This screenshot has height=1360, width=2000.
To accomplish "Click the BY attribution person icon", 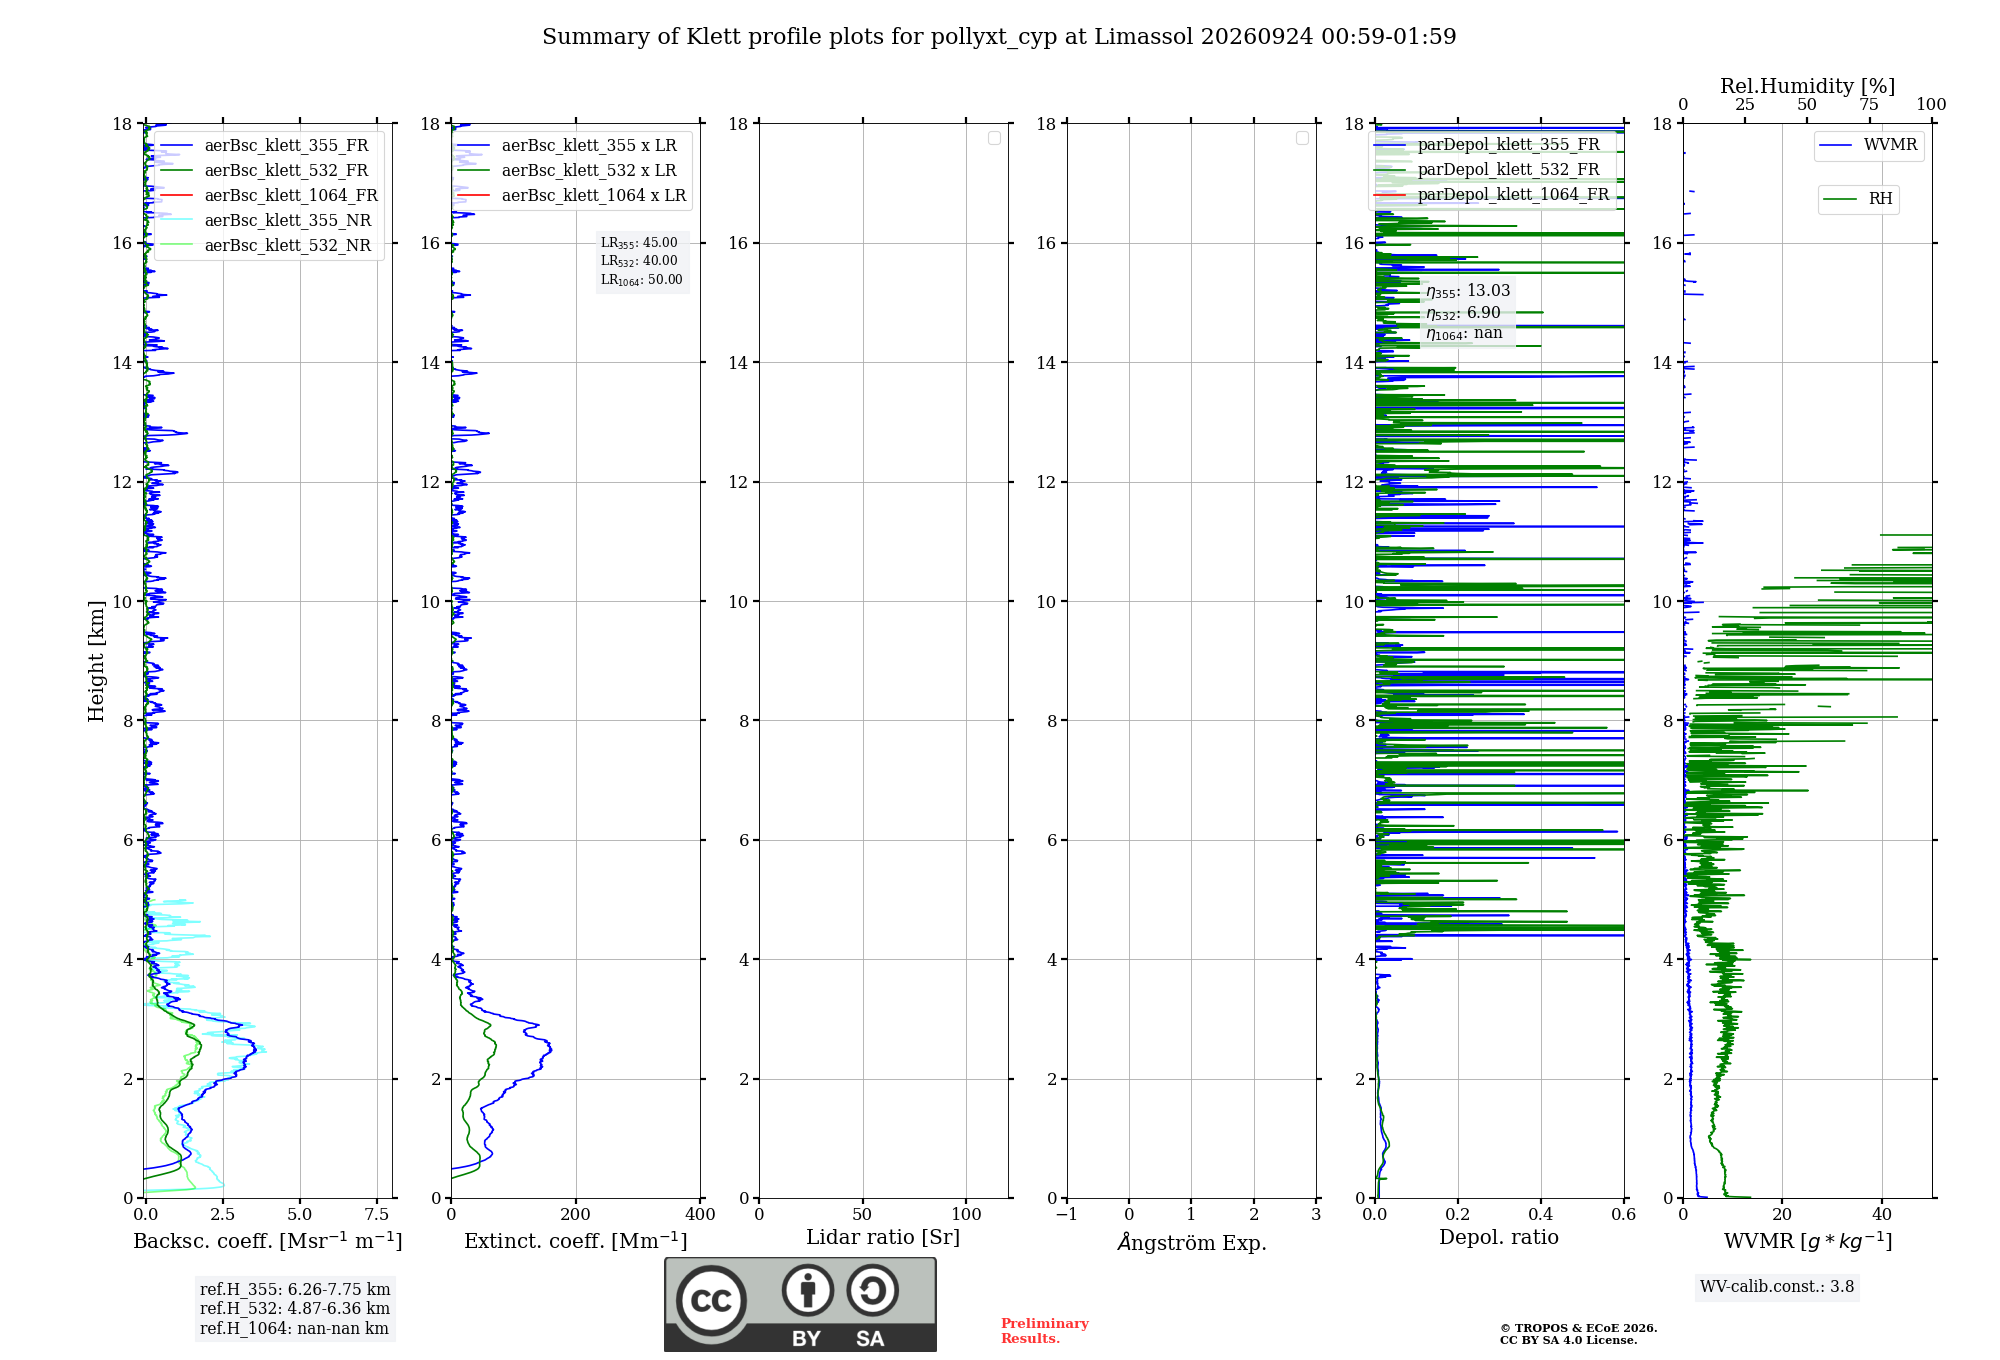I will click(x=807, y=1290).
